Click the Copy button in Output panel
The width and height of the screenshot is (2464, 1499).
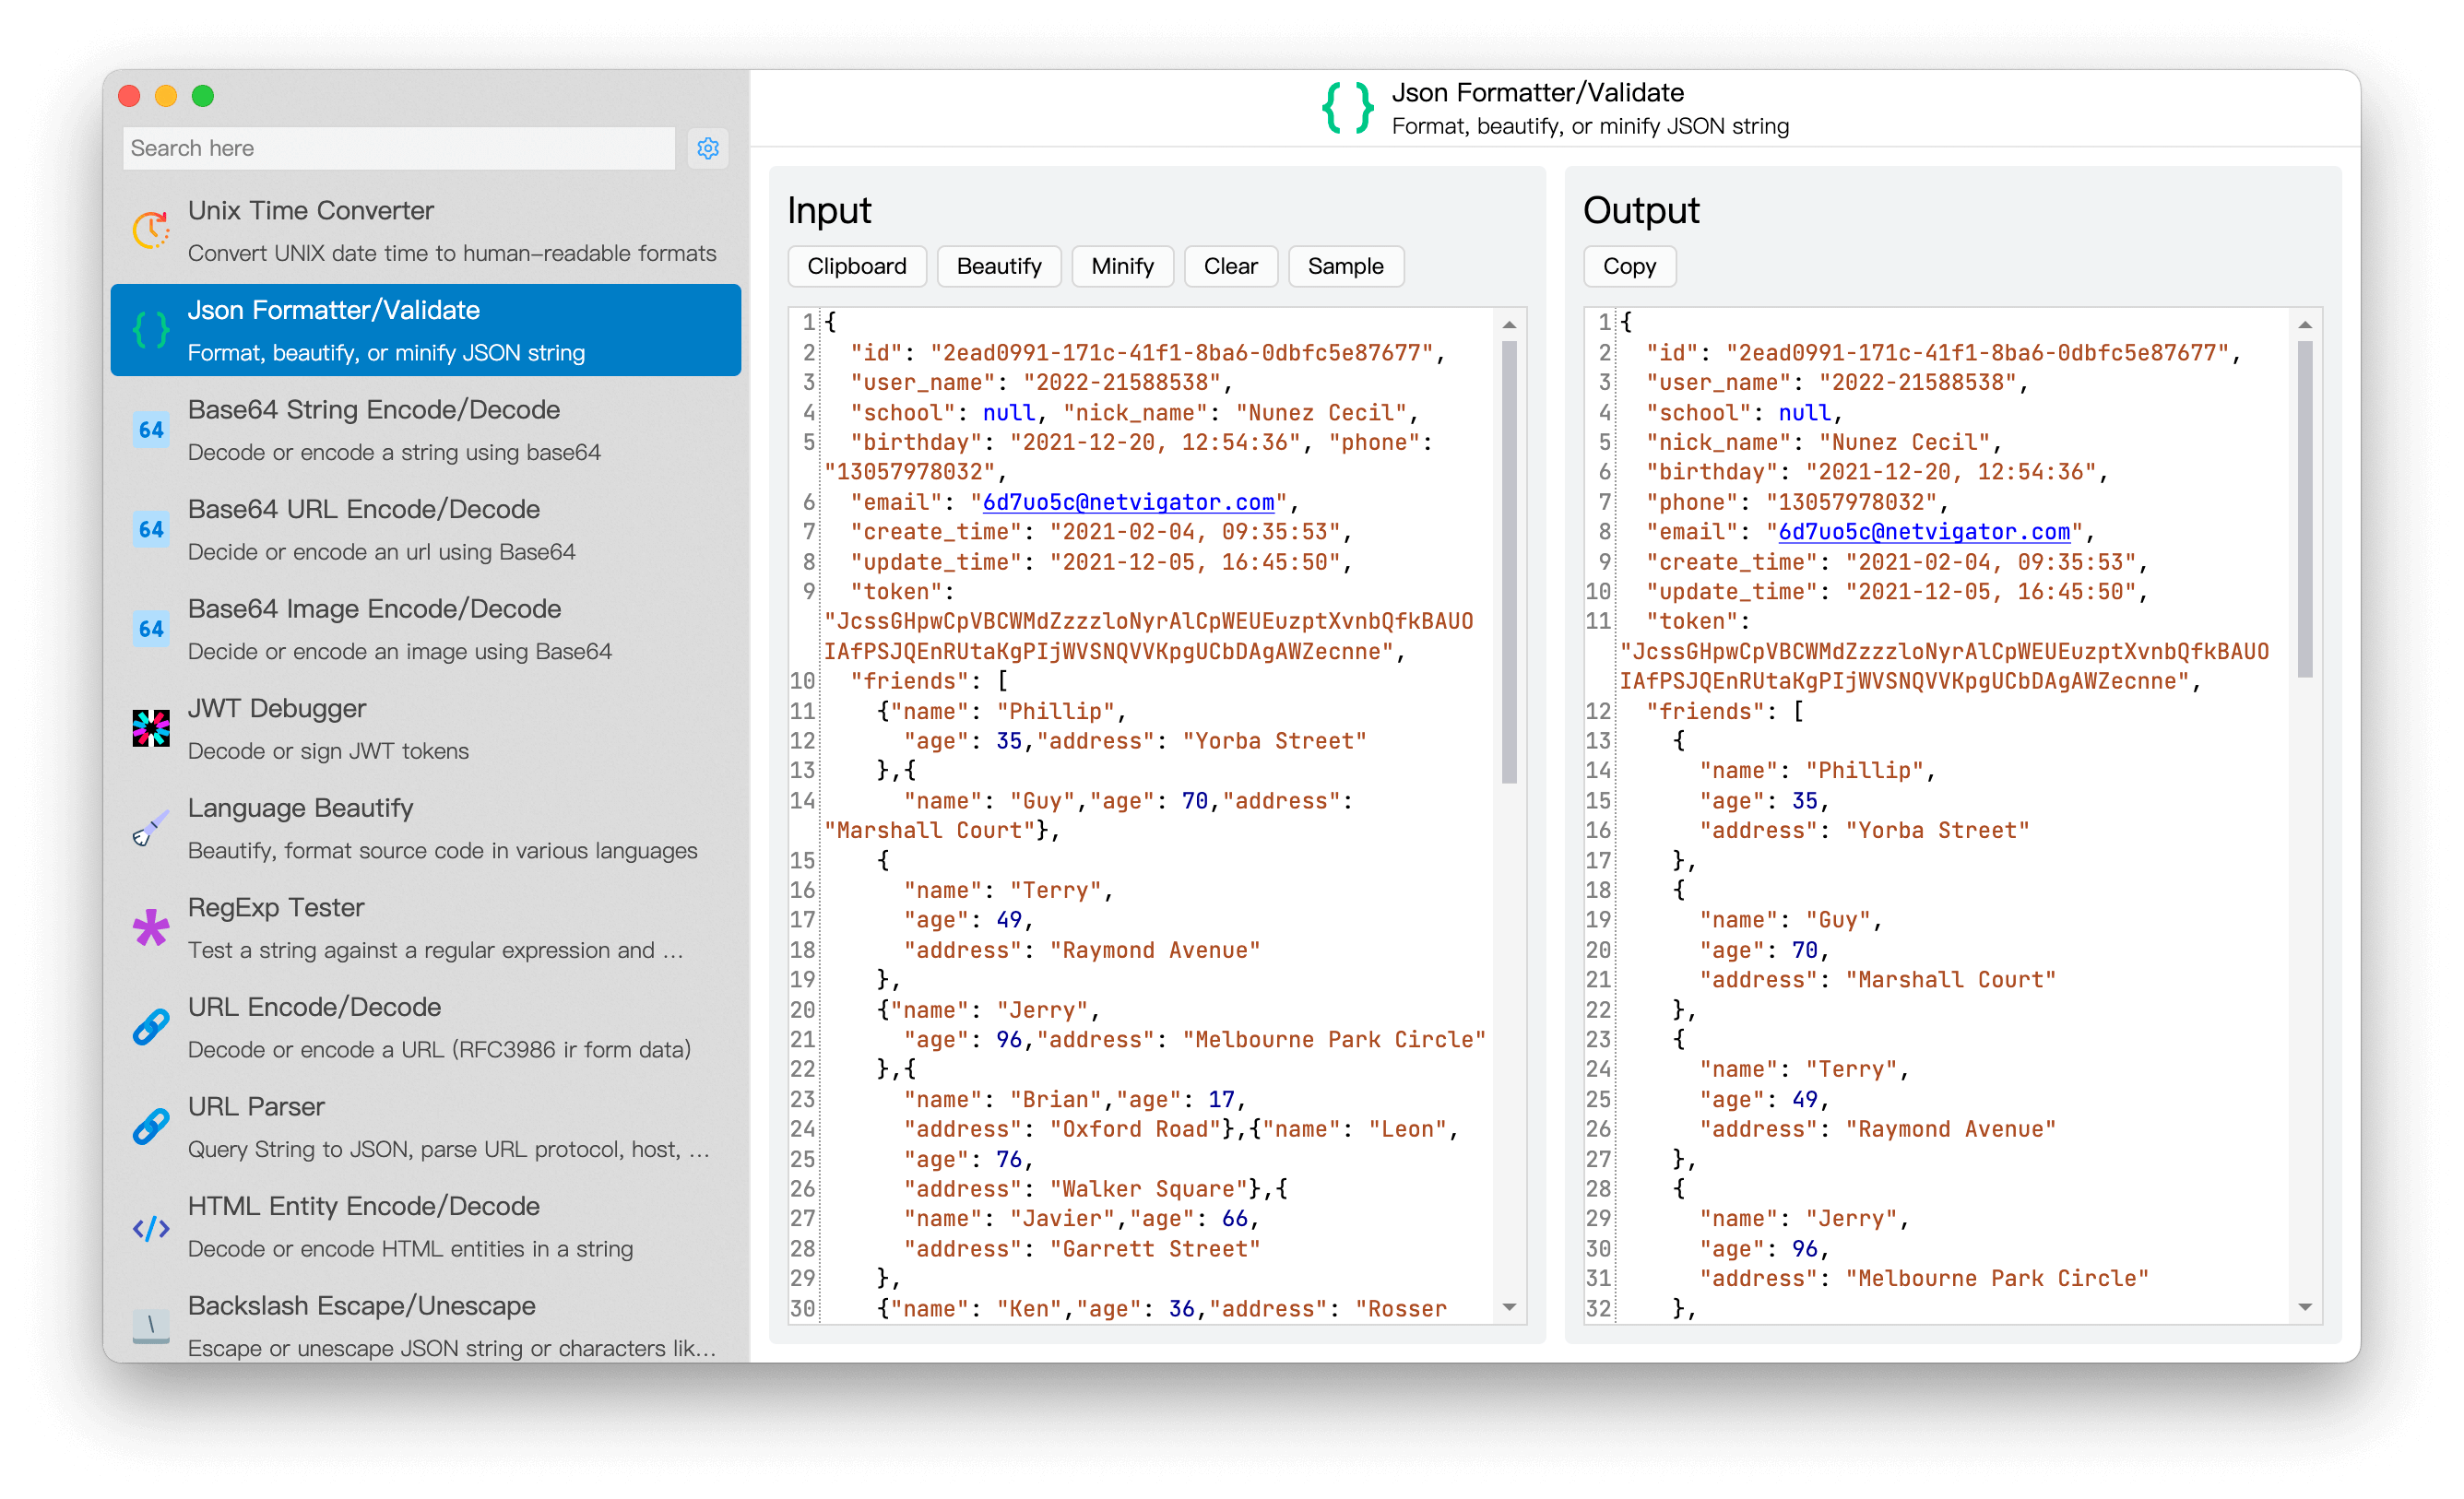pyautogui.click(x=1627, y=267)
